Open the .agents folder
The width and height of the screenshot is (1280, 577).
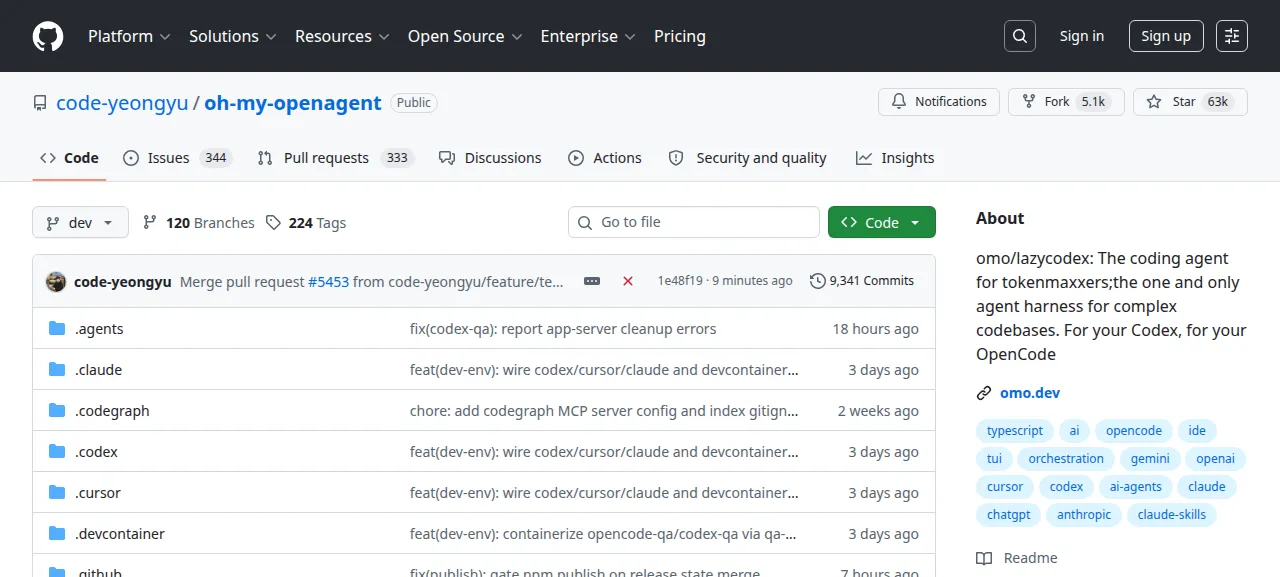99,329
